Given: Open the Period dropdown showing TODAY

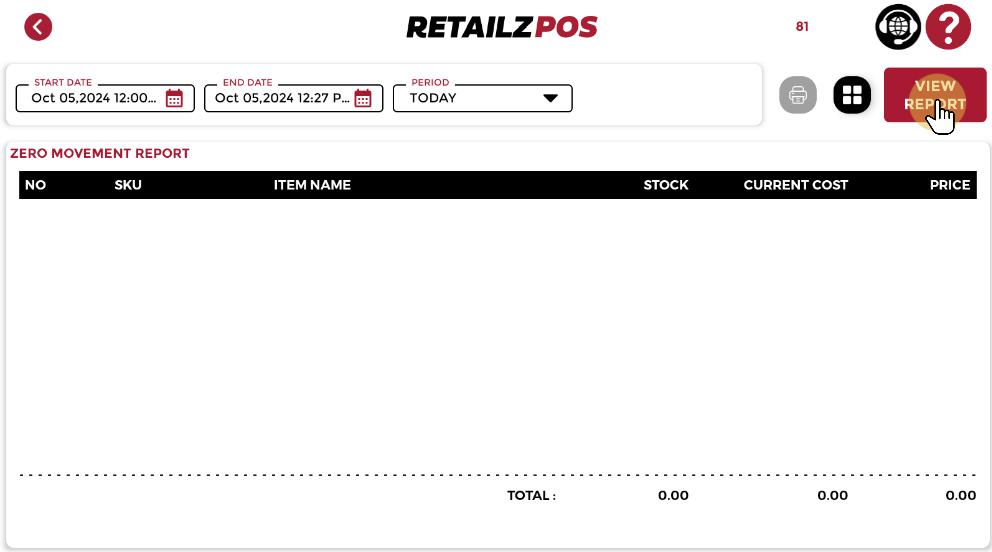Looking at the screenshot, I should coord(470,98).
